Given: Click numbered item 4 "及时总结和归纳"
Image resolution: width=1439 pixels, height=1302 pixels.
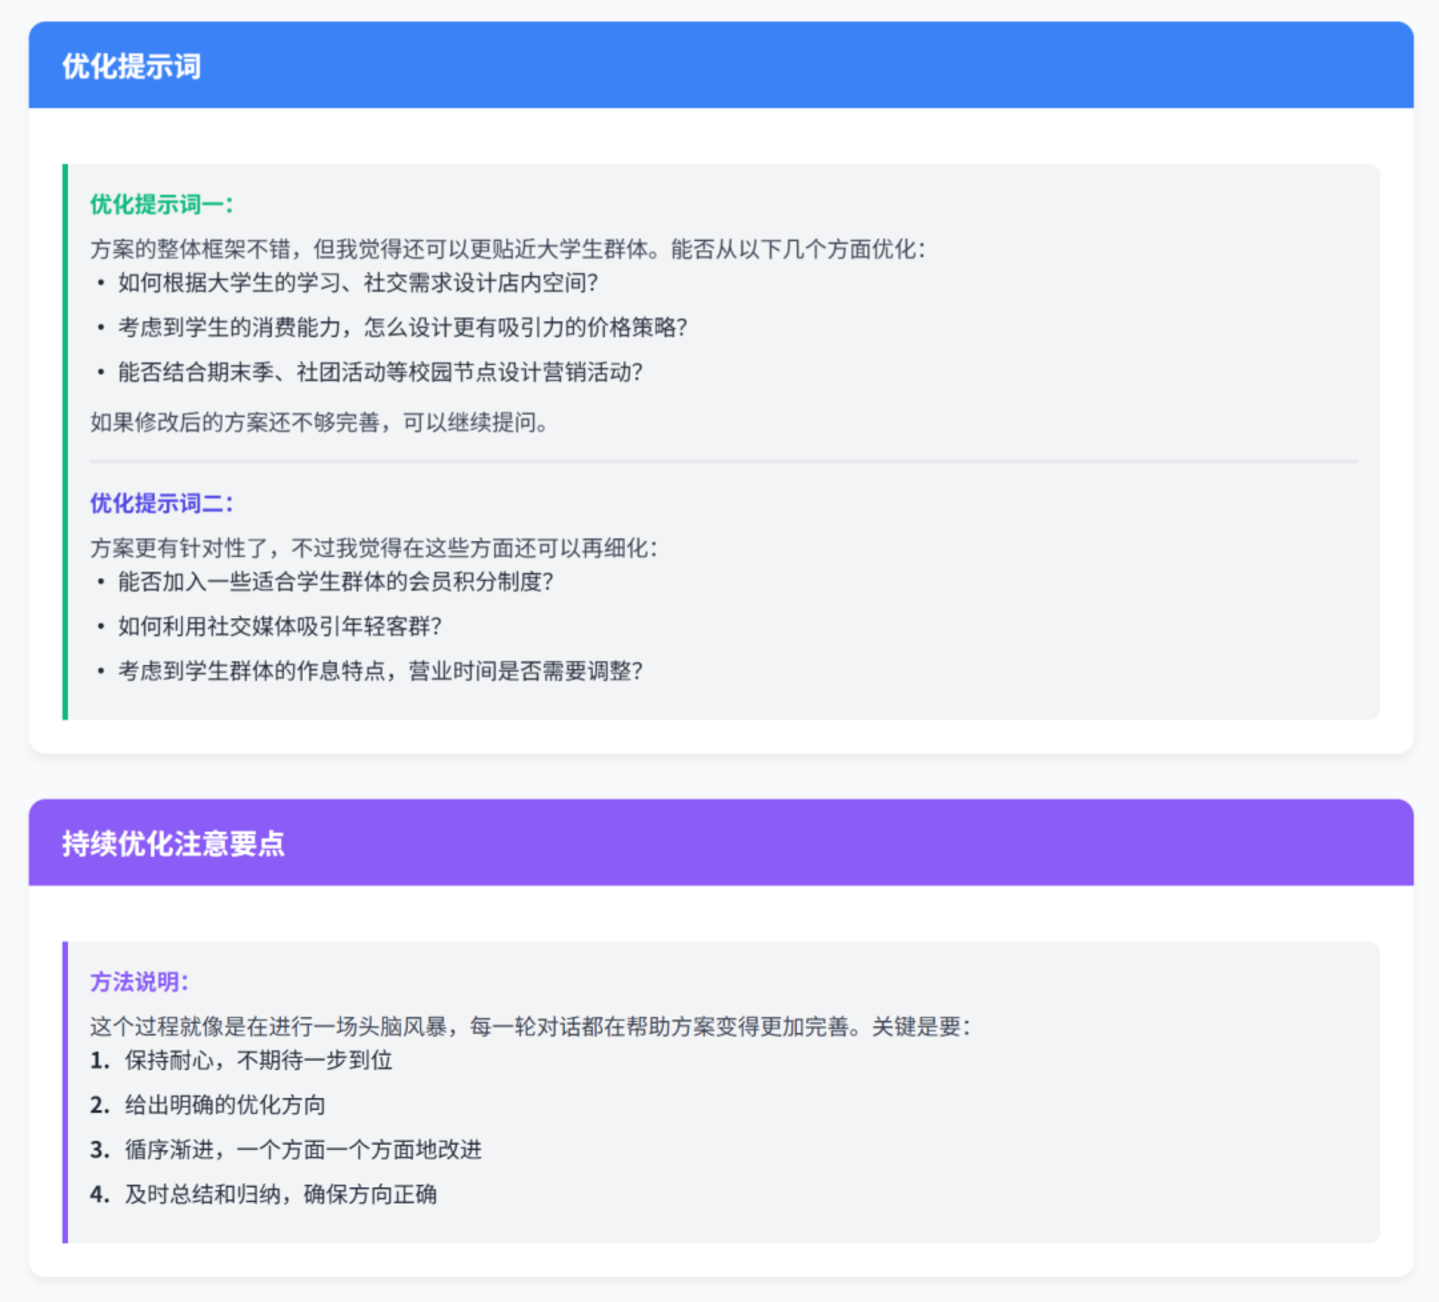Looking at the screenshot, I should tap(280, 1194).
